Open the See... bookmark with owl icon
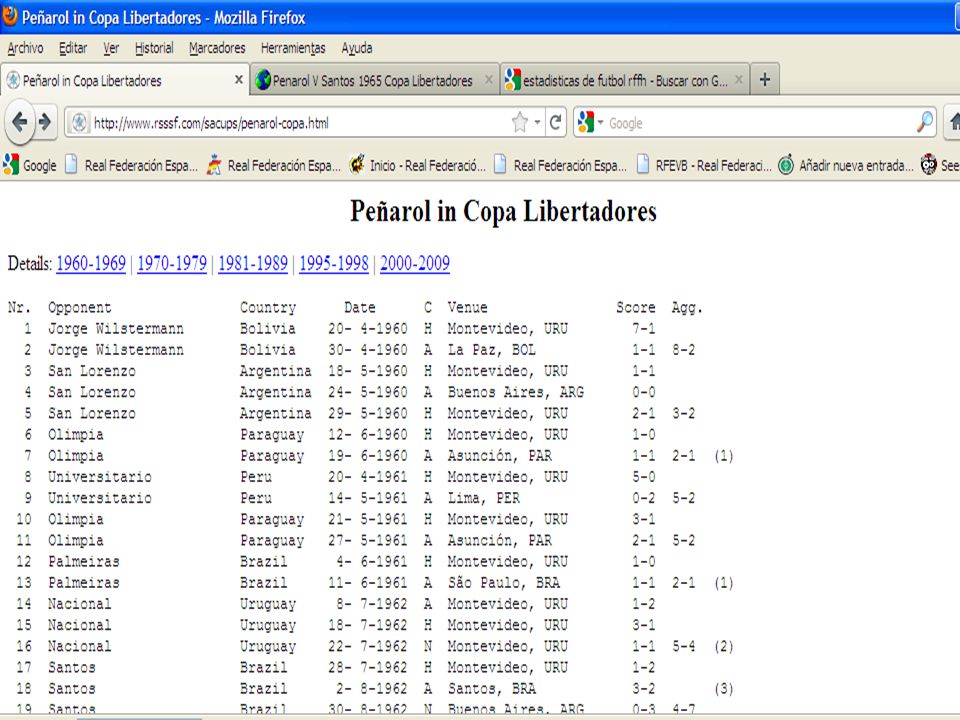This screenshot has height=720, width=960. pyautogui.click(x=940, y=165)
